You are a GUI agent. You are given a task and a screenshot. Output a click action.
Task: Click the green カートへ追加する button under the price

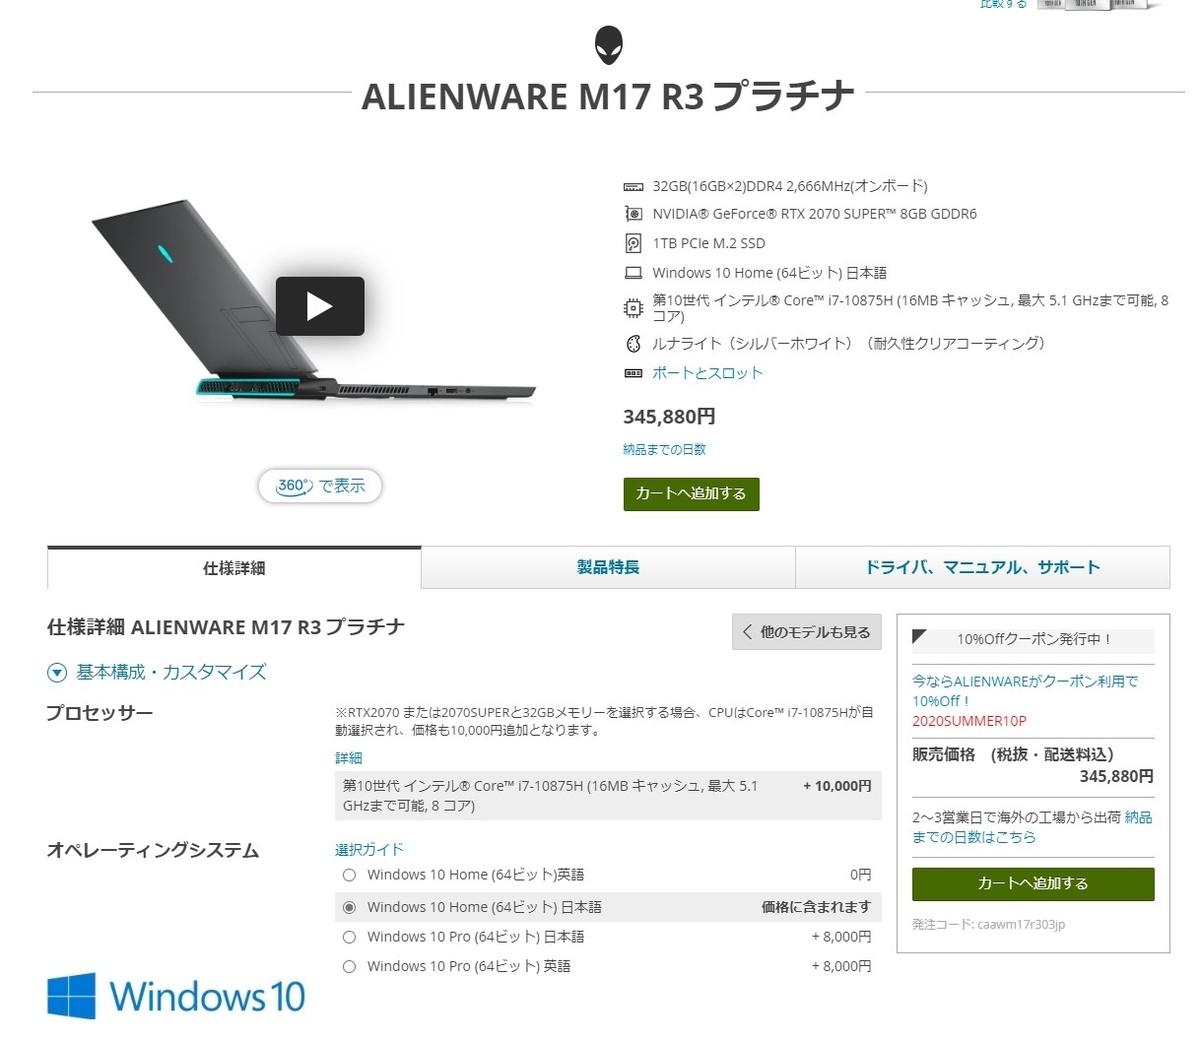pos(691,494)
